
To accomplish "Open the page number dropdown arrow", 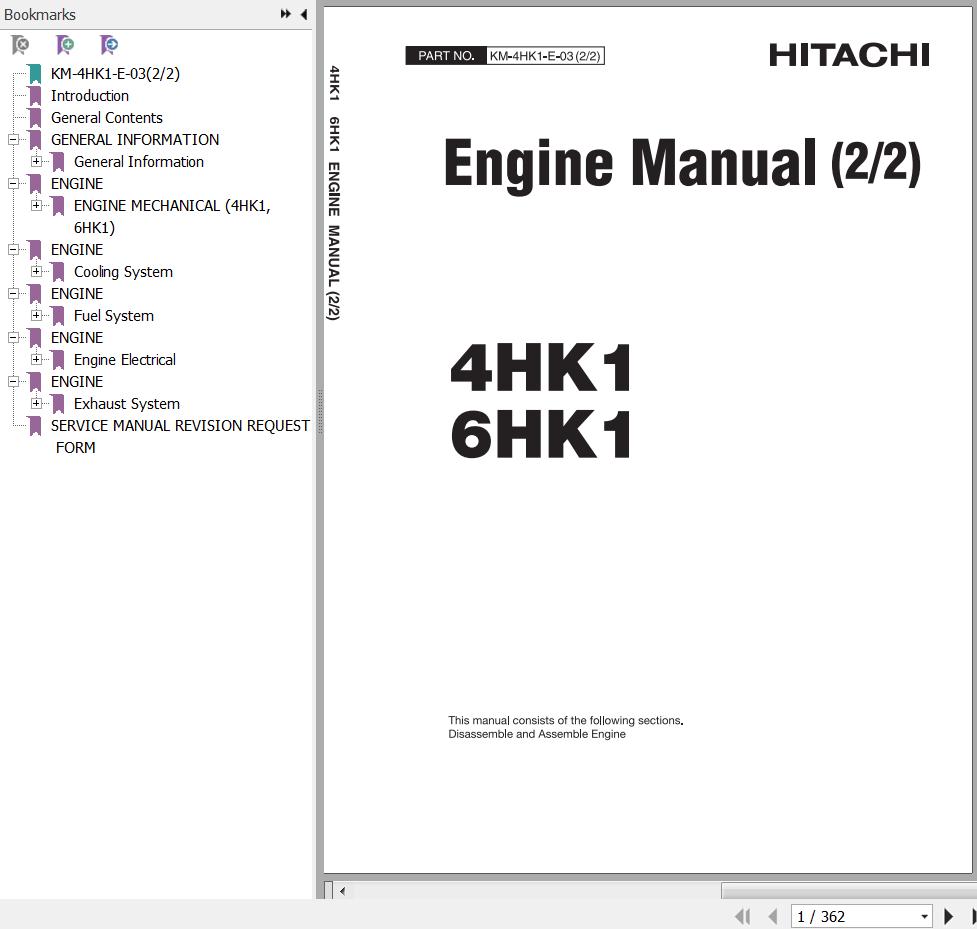I will 925,917.
